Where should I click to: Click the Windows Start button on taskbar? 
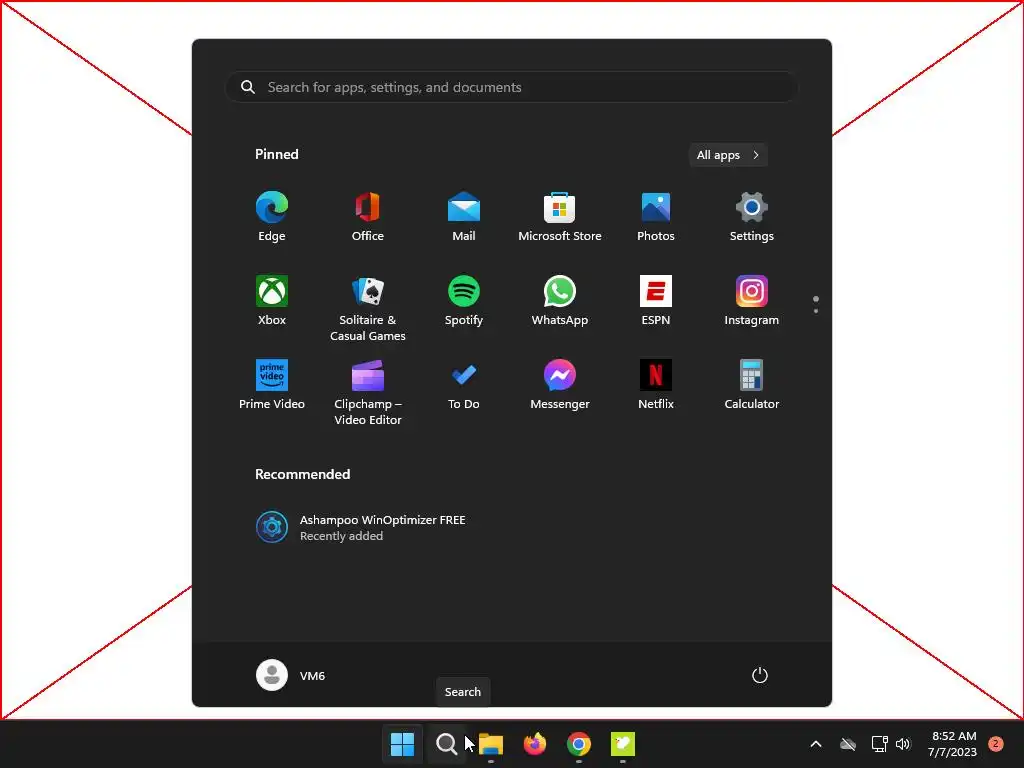coord(402,744)
